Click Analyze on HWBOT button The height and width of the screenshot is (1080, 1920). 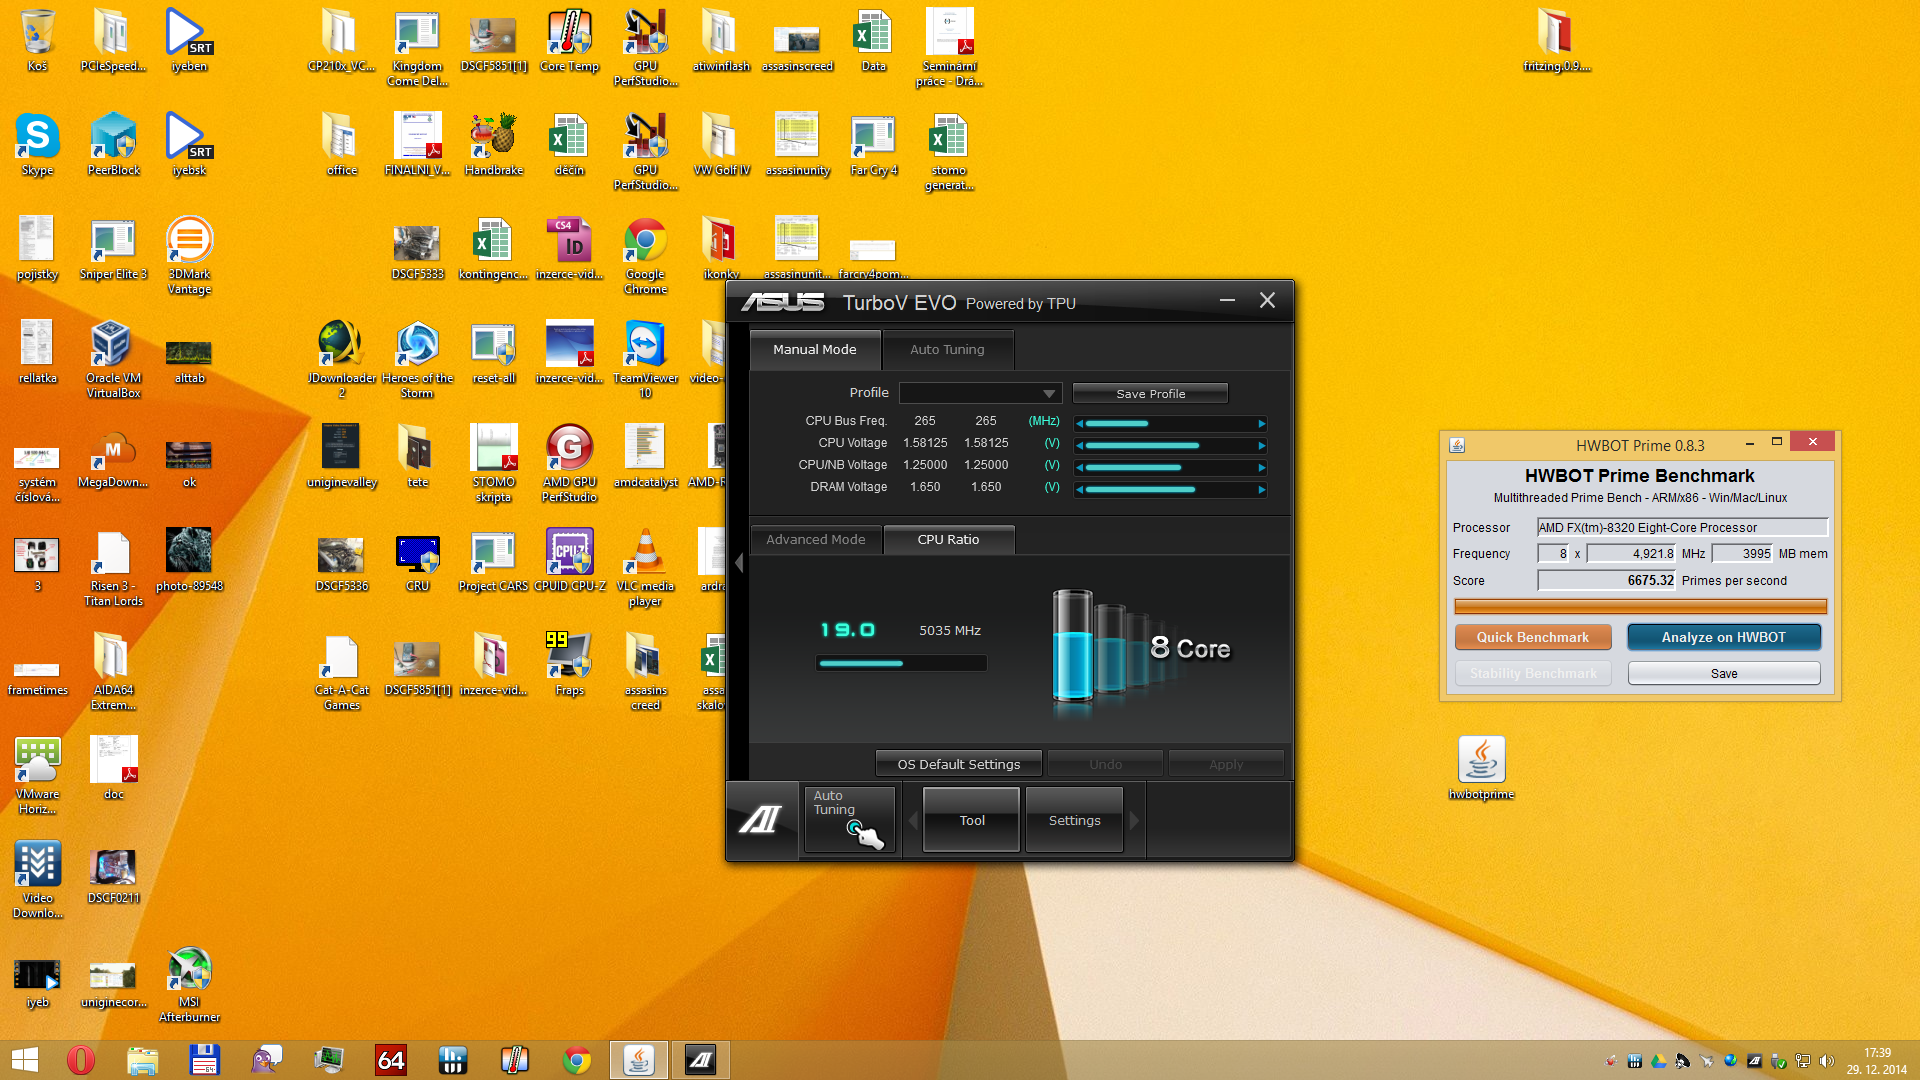coord(1723,637)
